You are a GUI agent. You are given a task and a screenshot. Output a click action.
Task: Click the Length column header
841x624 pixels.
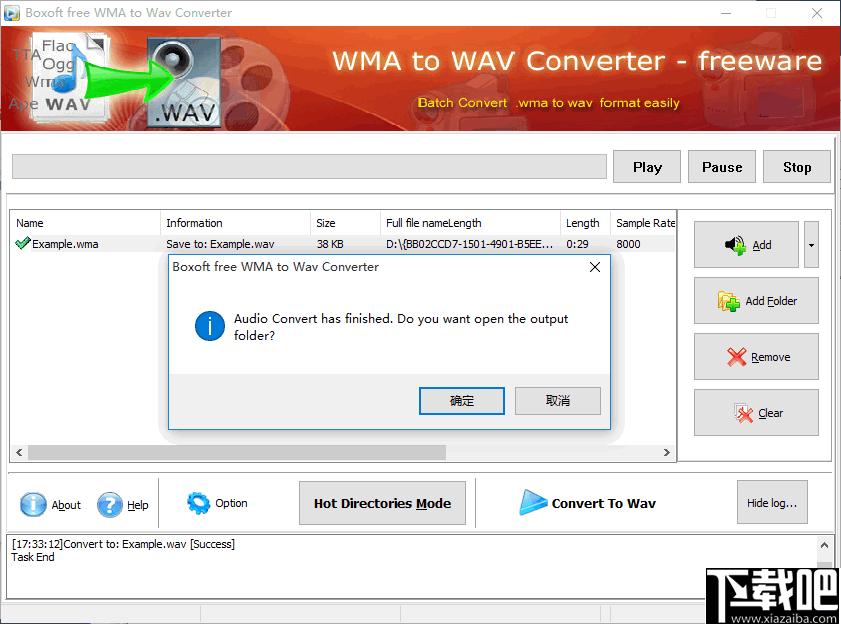click(585, 223)
